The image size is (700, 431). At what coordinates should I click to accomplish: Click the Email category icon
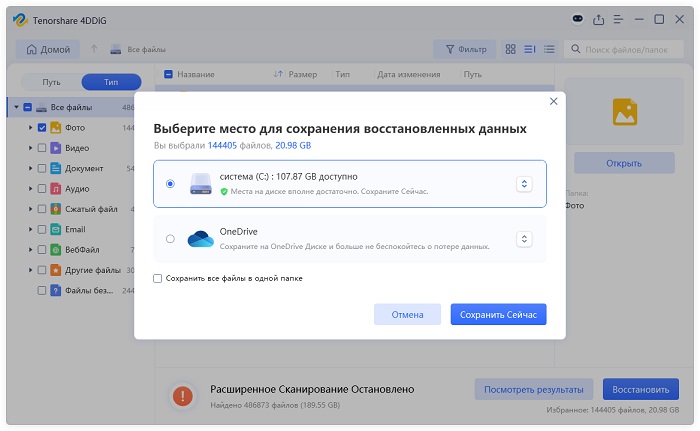pos(55,229)
